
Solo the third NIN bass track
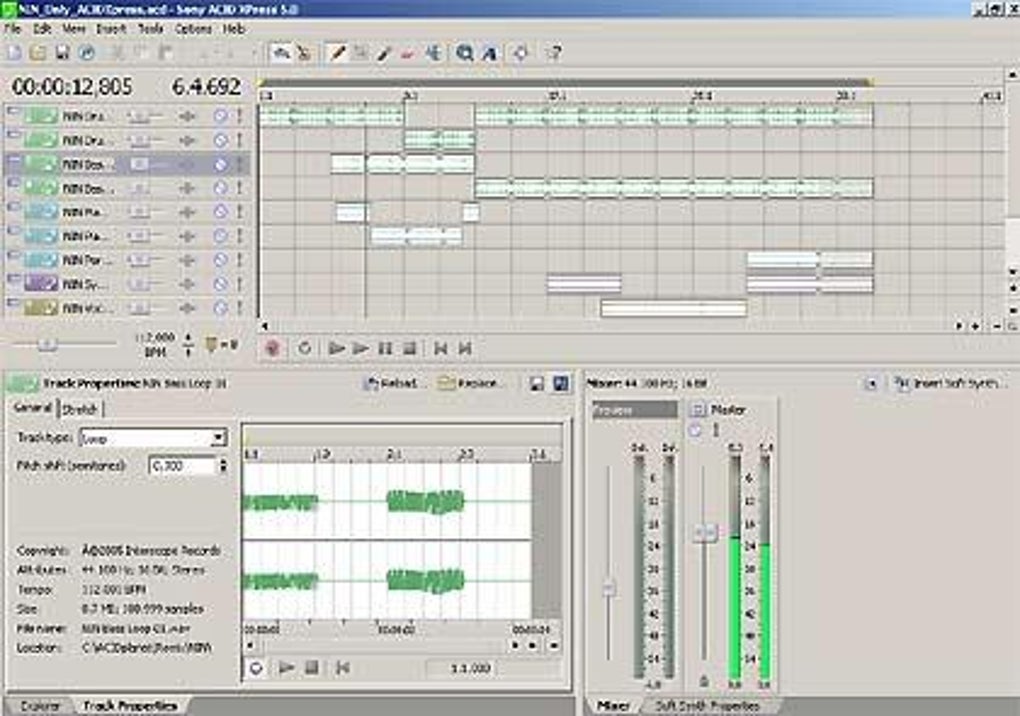pos(239,164)
